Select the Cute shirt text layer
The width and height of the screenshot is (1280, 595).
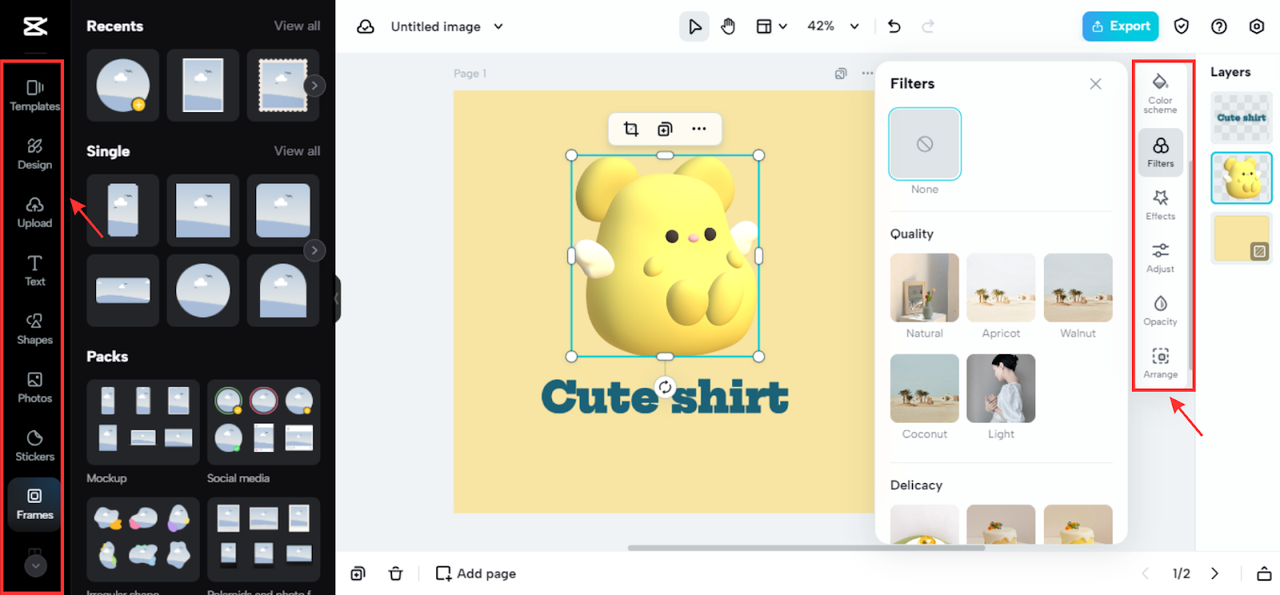click(1242, 117)
